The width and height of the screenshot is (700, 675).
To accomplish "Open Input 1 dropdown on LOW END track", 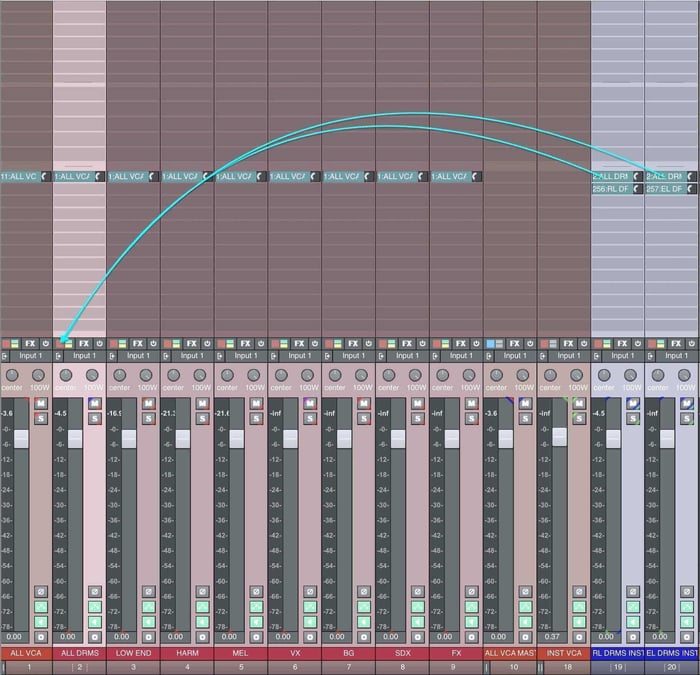I will 138,356.
